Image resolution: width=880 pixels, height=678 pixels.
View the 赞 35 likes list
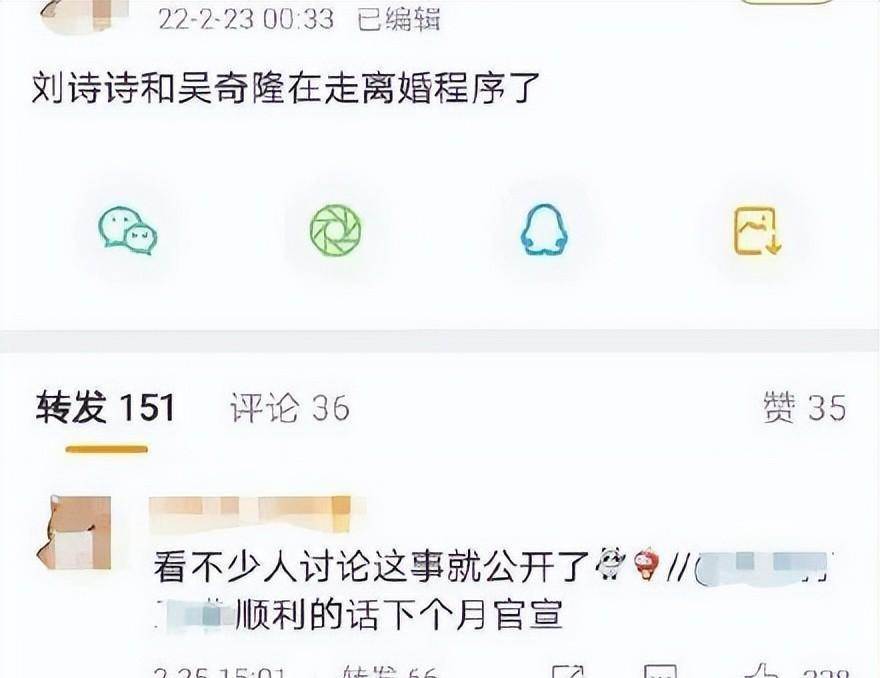pos(804,407)
